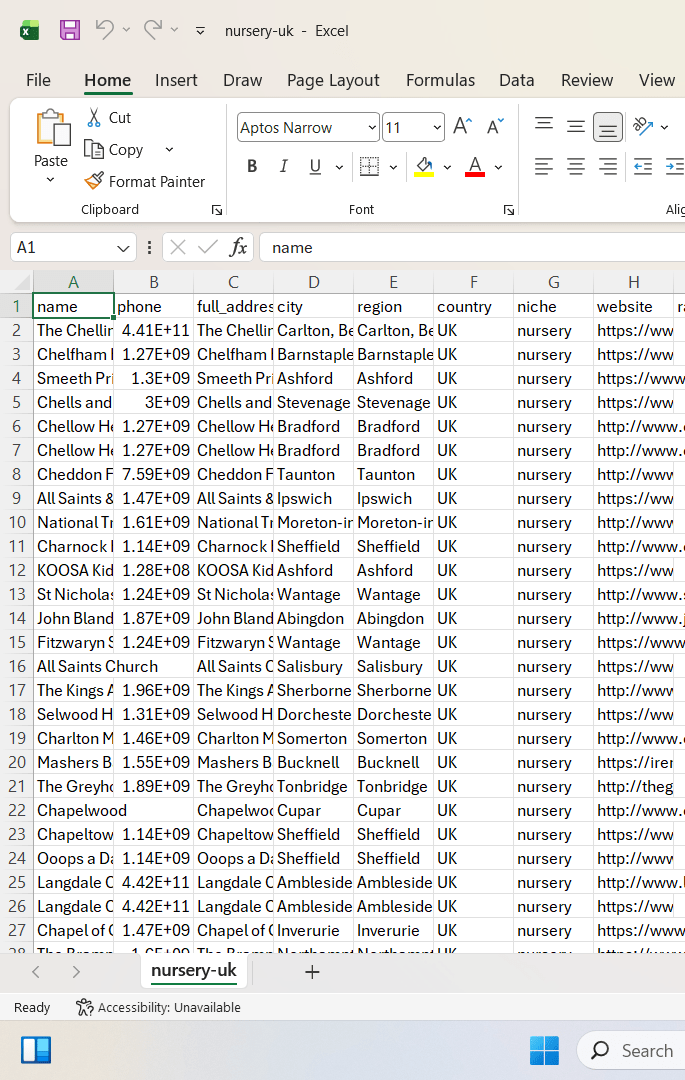Apply cell borders icon
The image size is (685, 1080).
click(x=370, y=166)
